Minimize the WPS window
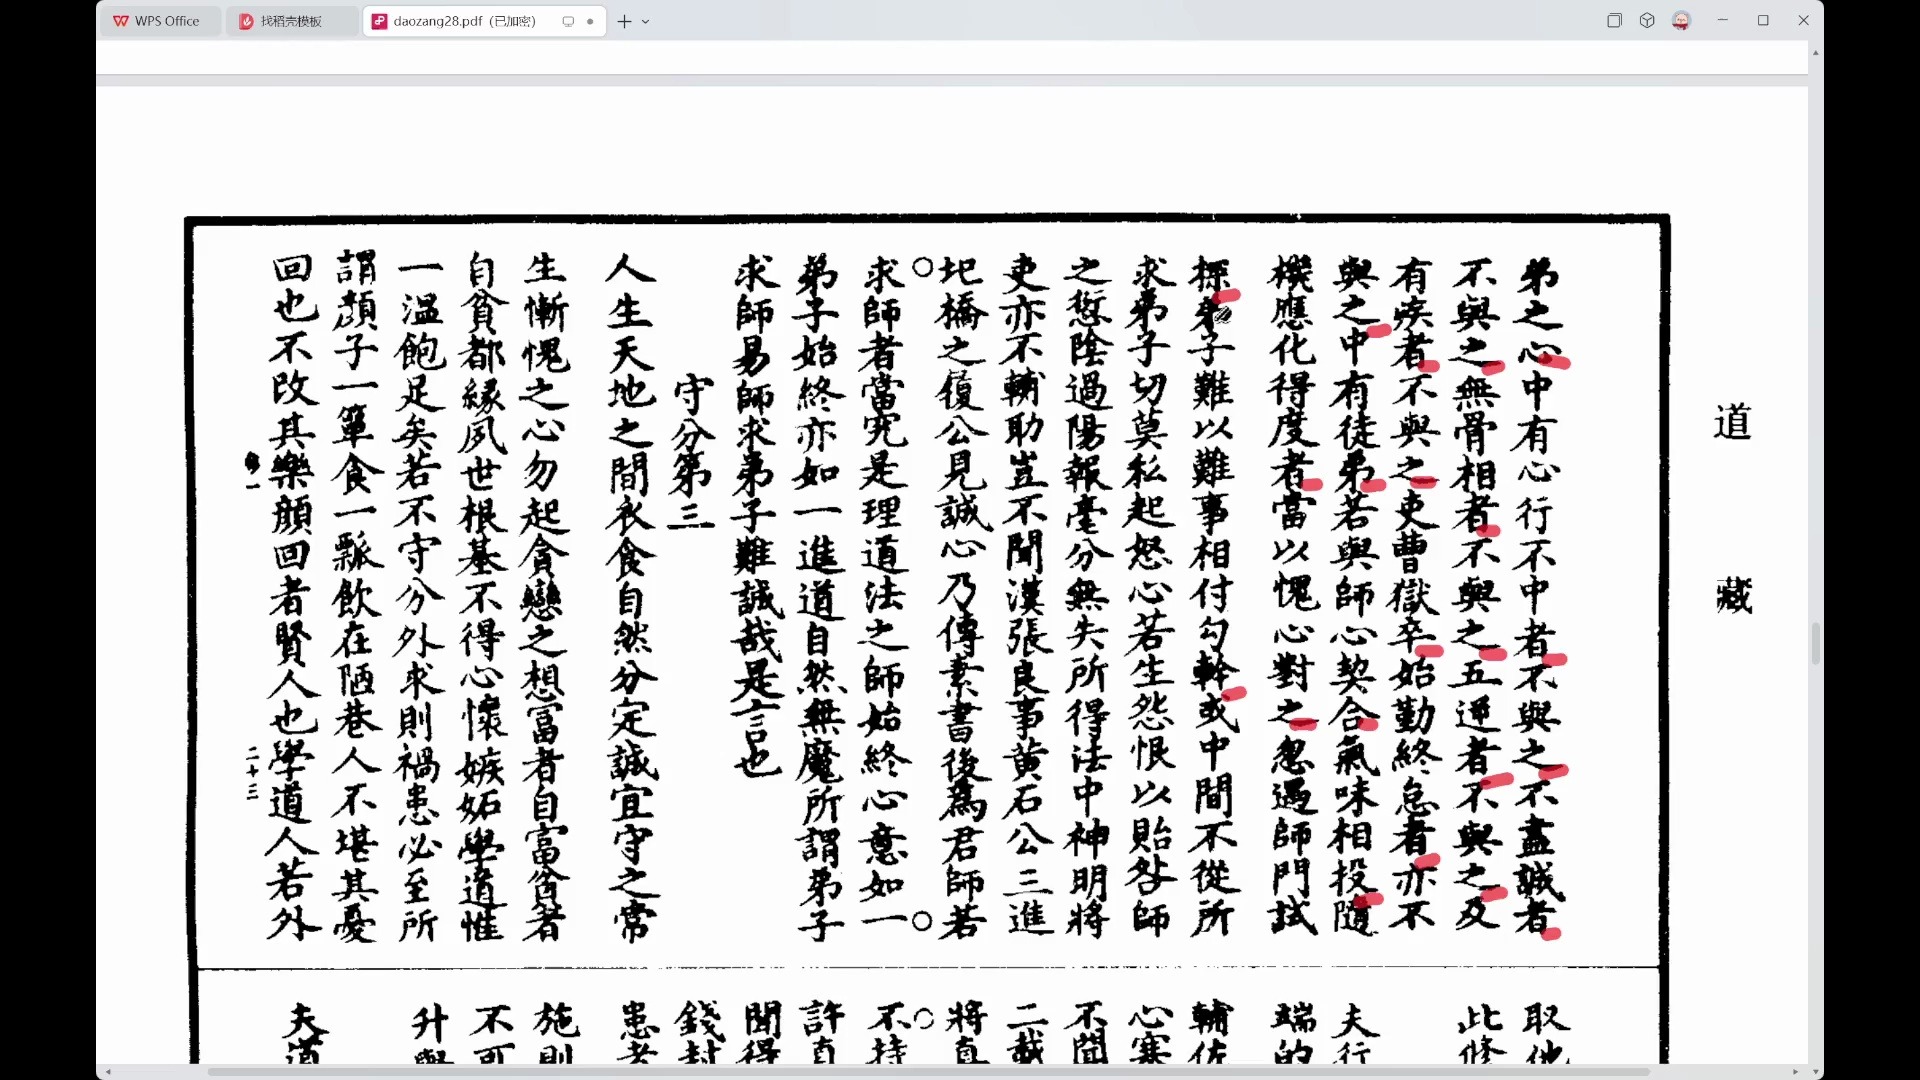The image size is (1920, 1080). 1723,20
